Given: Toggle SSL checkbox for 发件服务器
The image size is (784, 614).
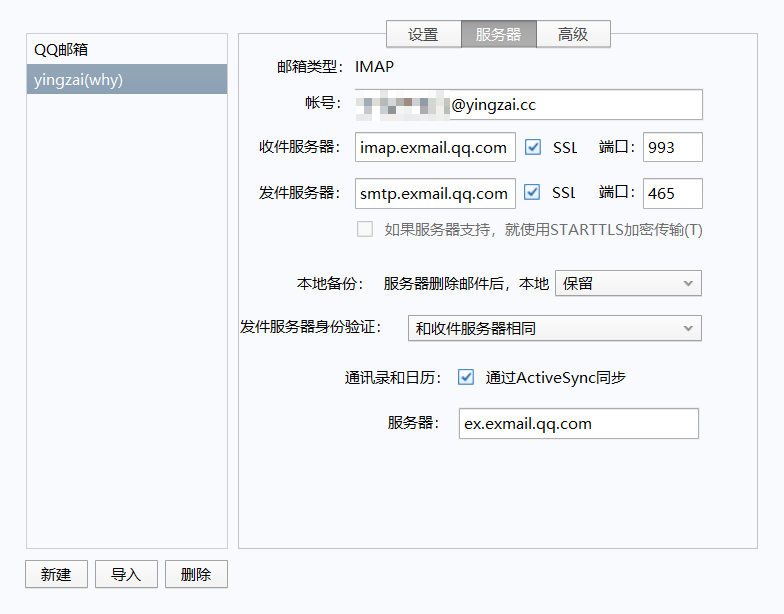Looking at the screenshot, I should point(533,193).
